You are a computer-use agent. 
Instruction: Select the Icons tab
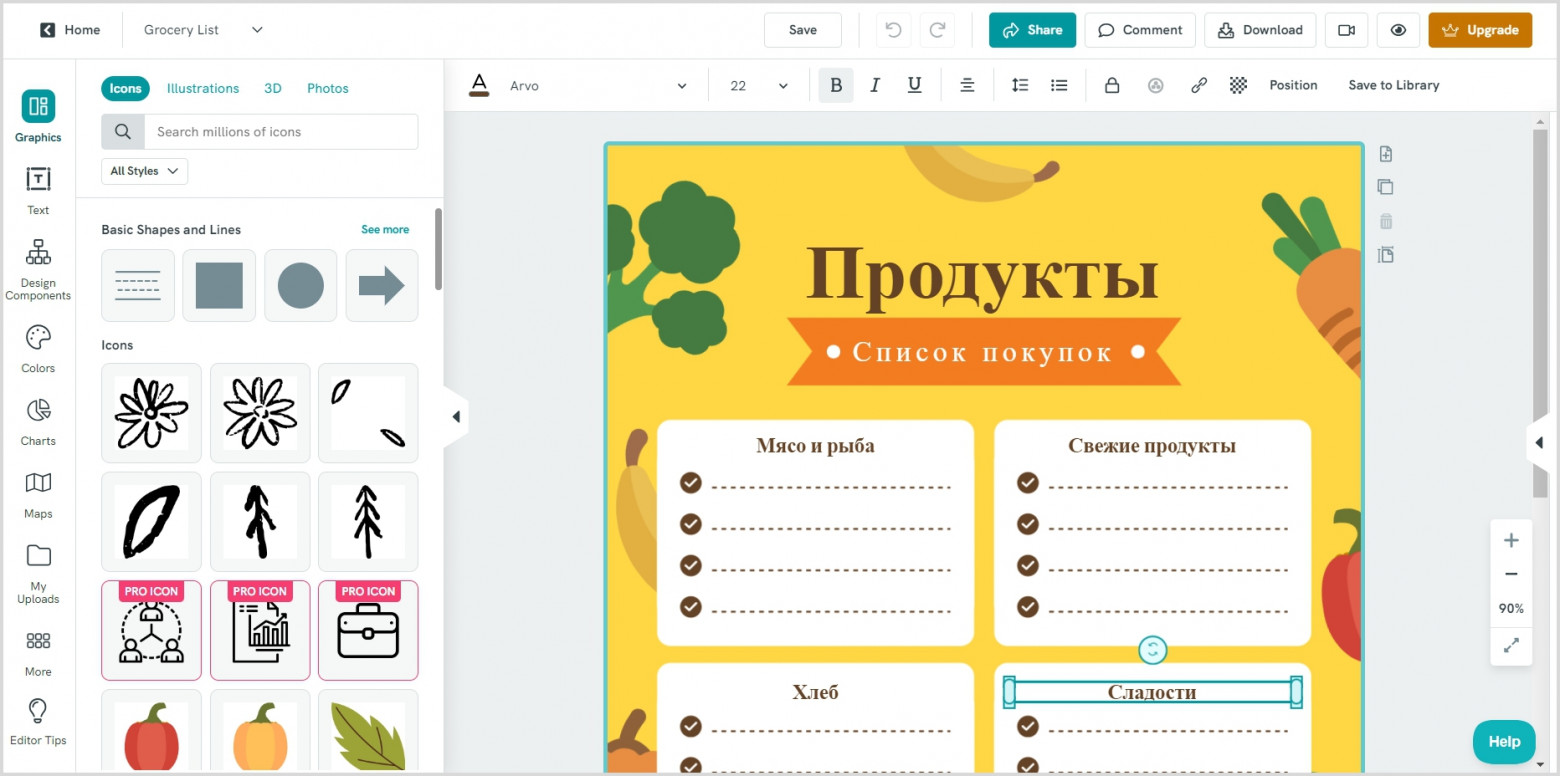(x=125, y=88)
